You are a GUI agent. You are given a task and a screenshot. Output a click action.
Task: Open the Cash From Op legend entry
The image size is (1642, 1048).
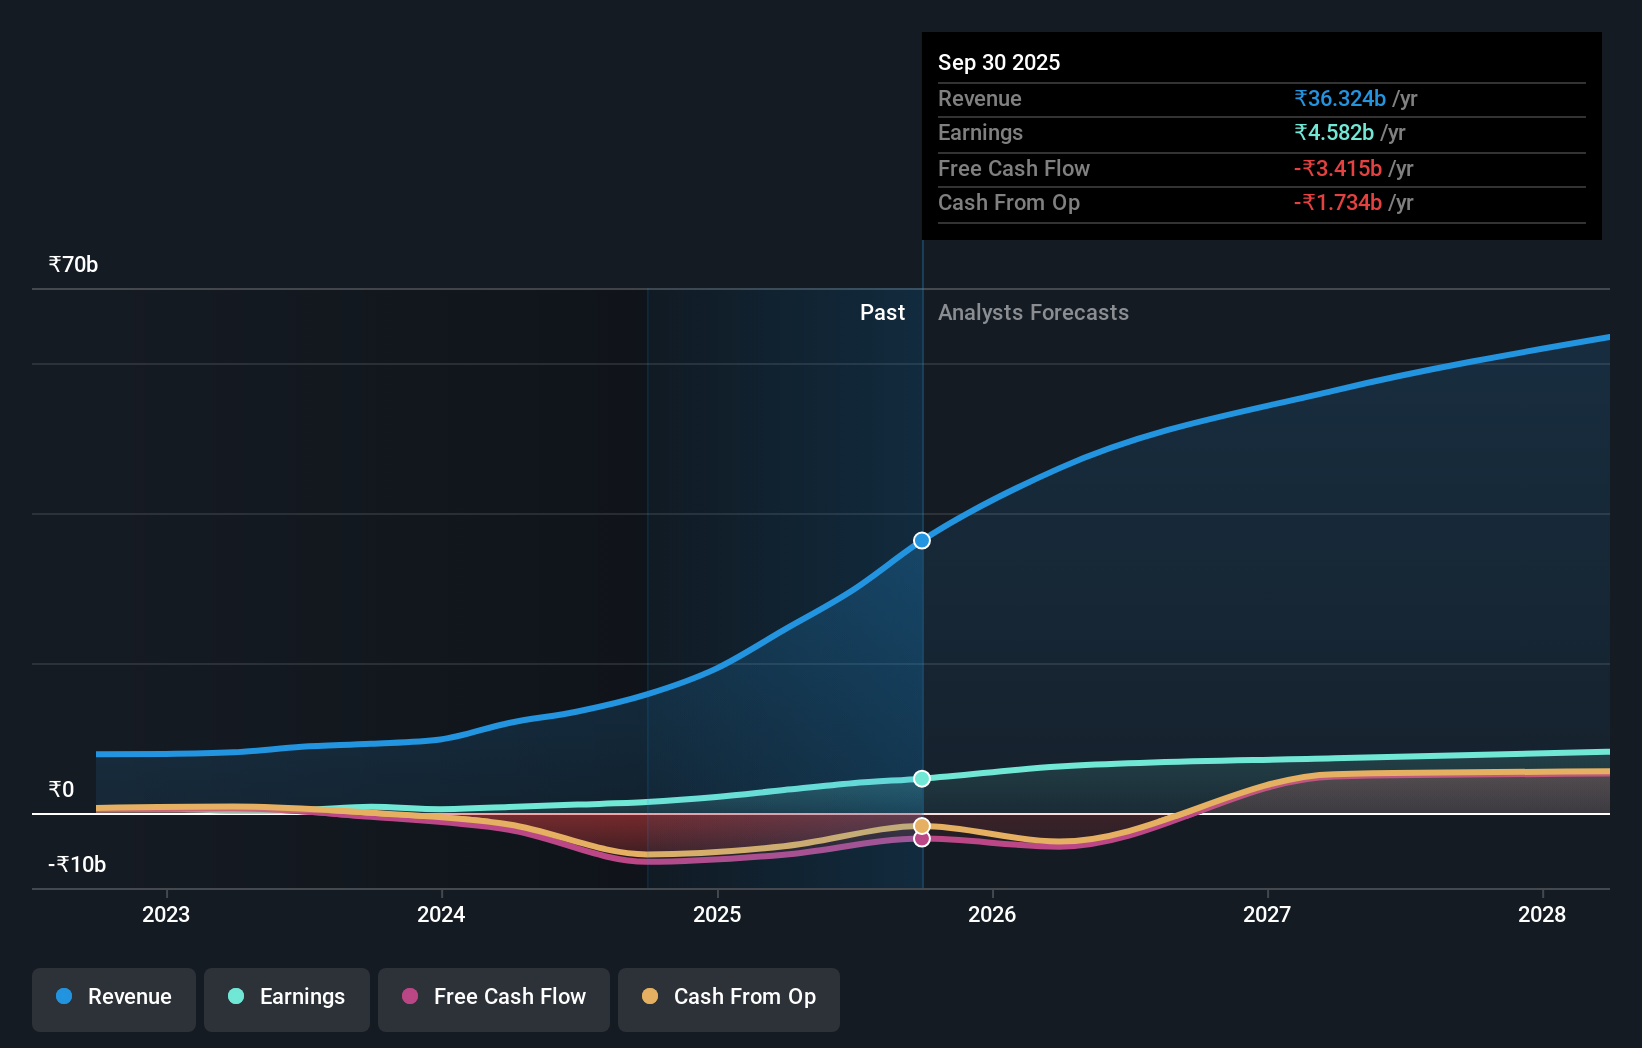click(729, 997)
